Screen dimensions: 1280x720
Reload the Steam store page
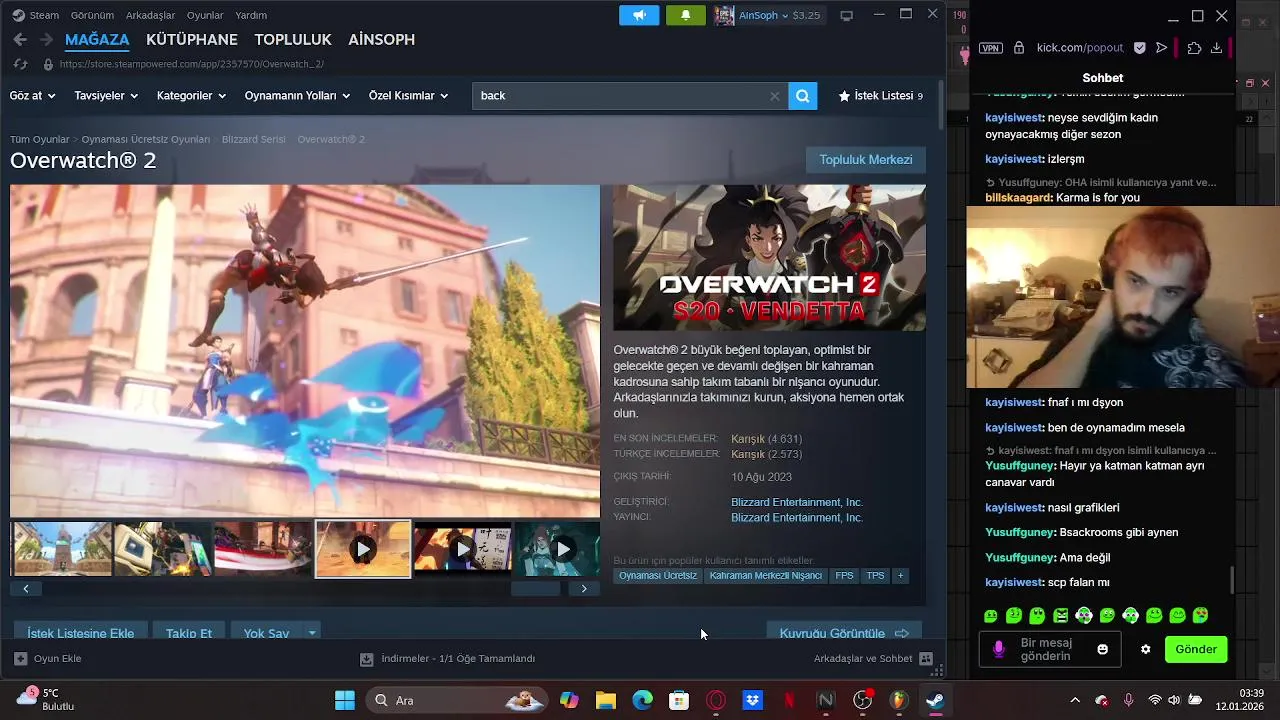[x=20, y=64]
